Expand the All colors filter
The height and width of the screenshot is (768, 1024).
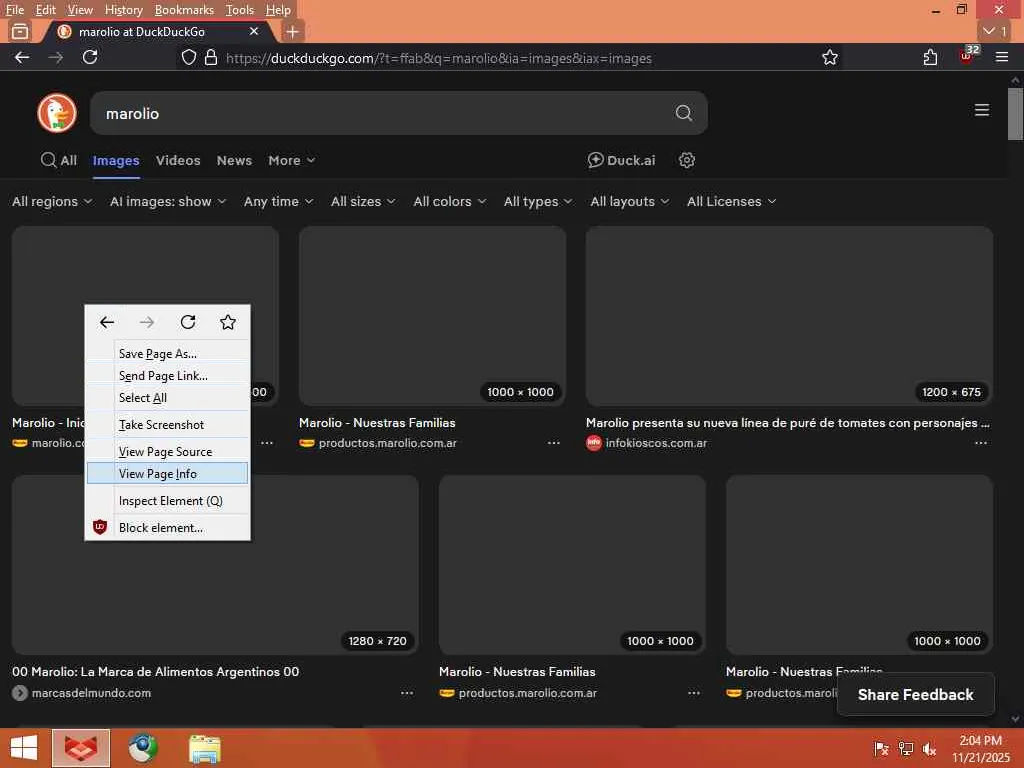point(449,201)
